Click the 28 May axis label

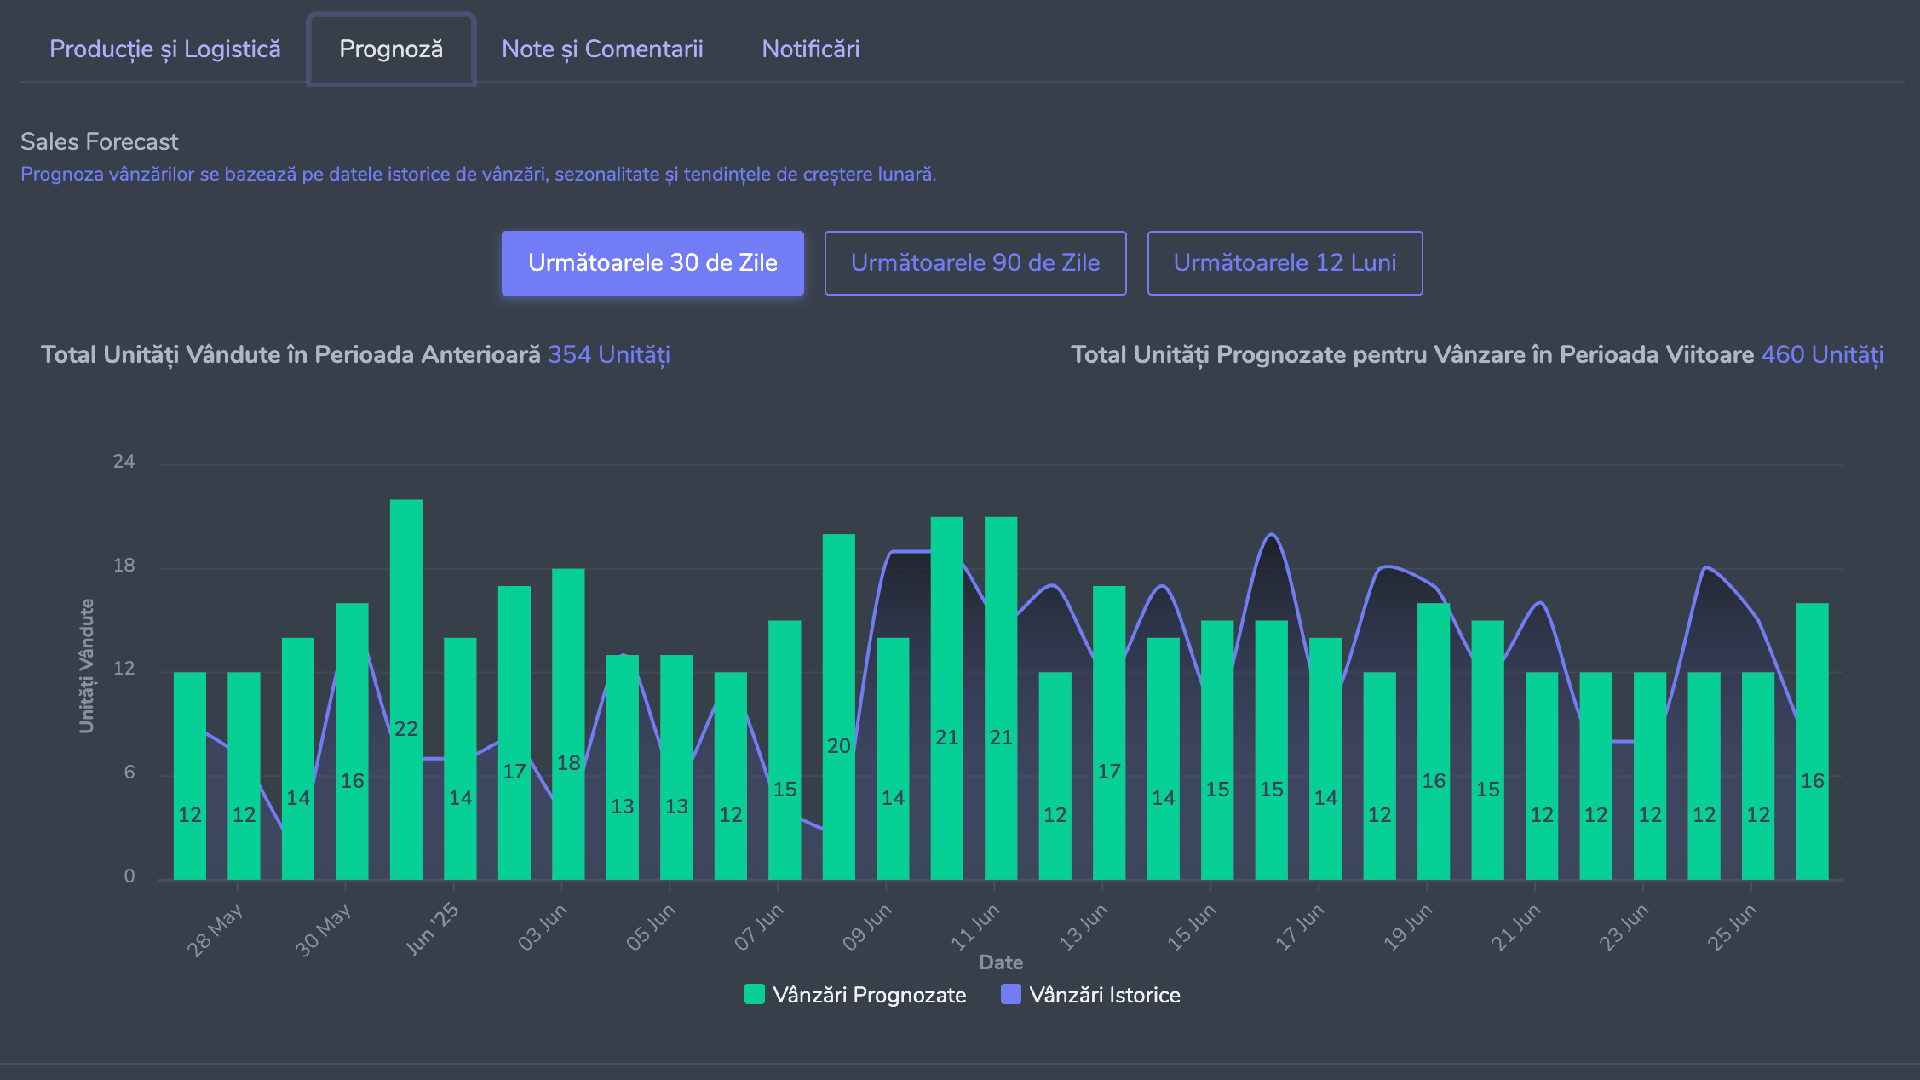click(x=215, y=930)
